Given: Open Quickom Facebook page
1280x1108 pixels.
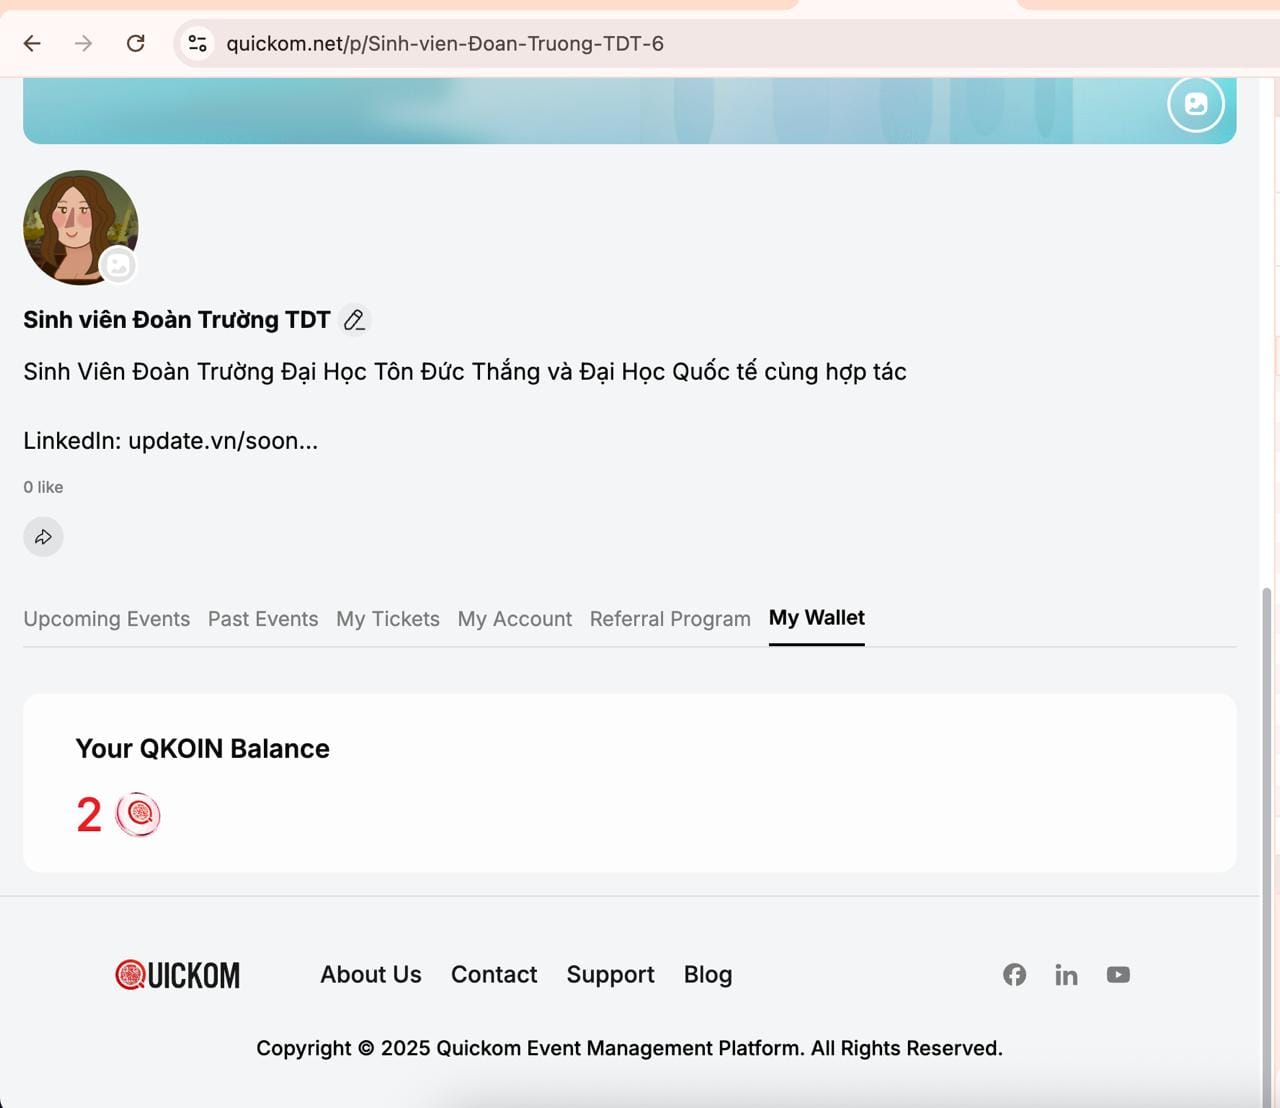Looking at the screenshot, I should pyautogui.click(x=1014, y=975).
